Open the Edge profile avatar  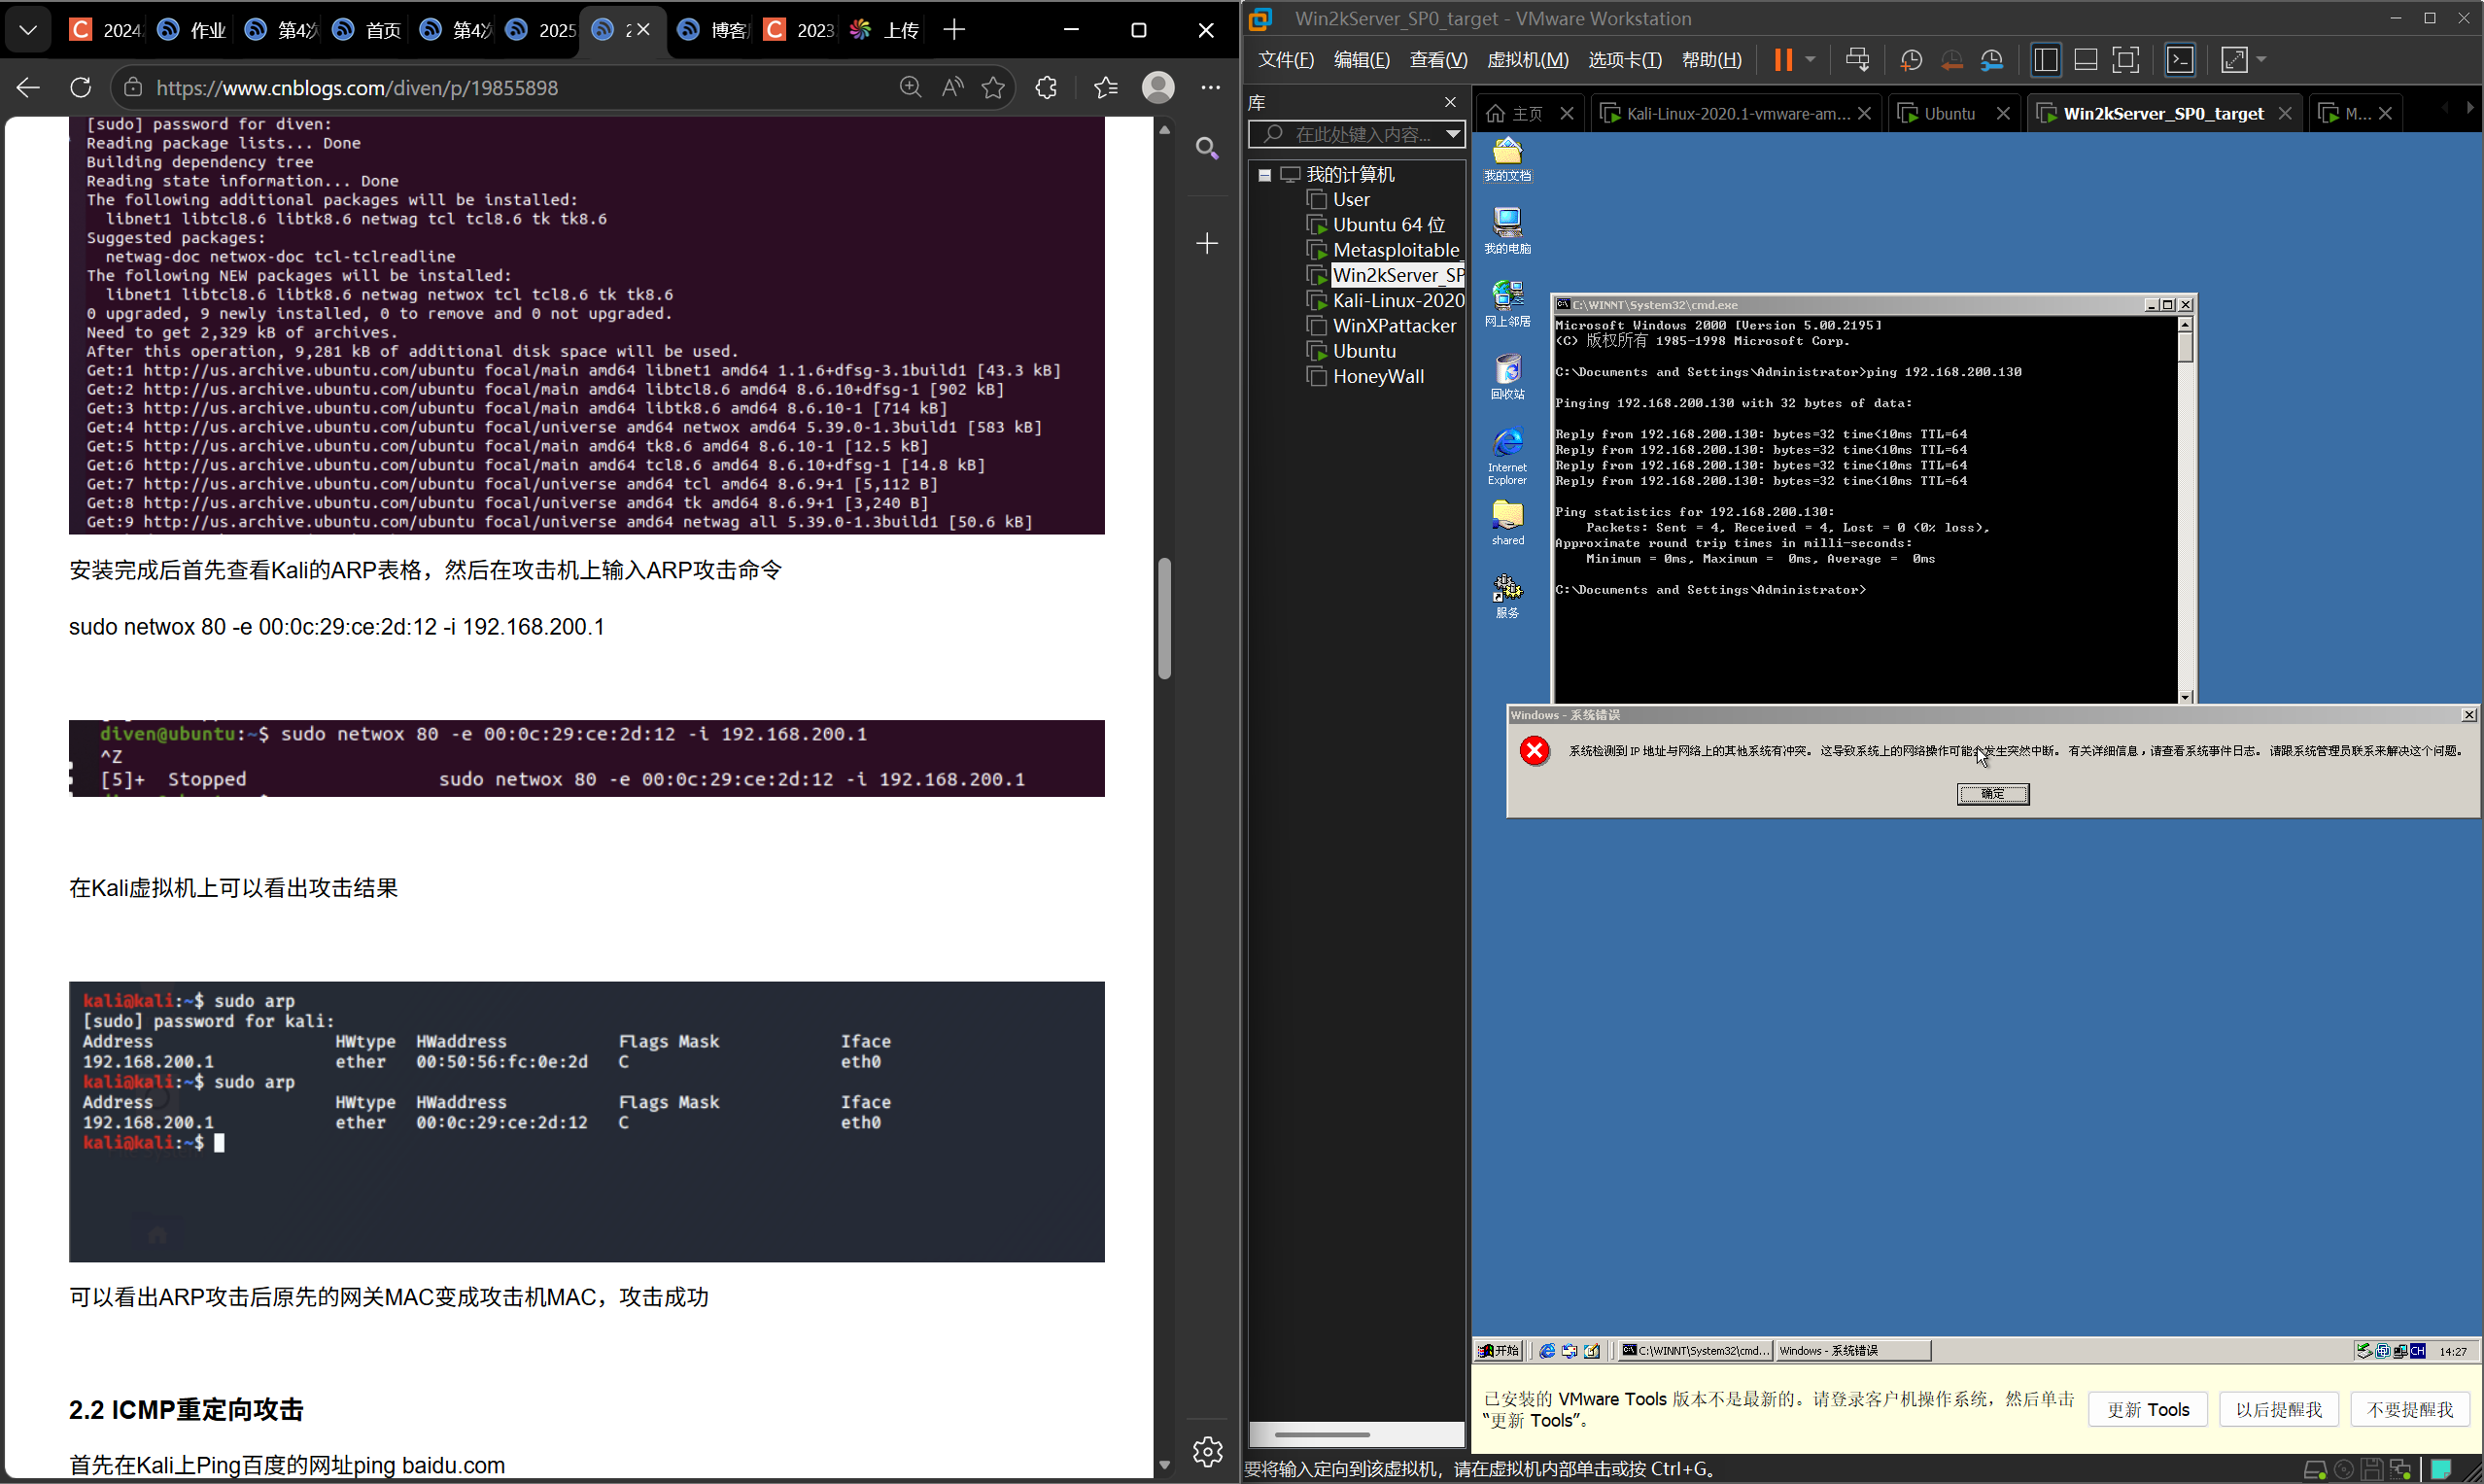pyautogui.click(x=1158, y=88)
